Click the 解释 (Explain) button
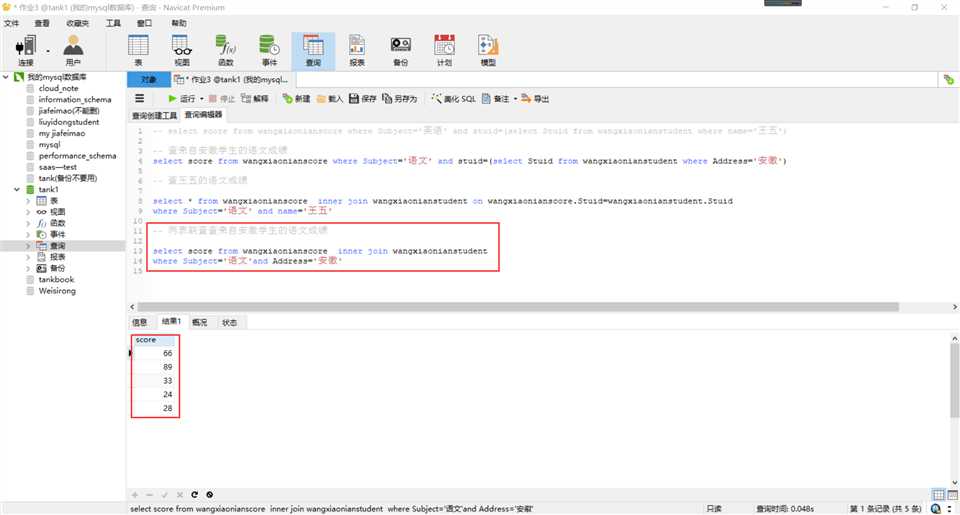This screenshot has width=960, height=515. coord(255,99)
